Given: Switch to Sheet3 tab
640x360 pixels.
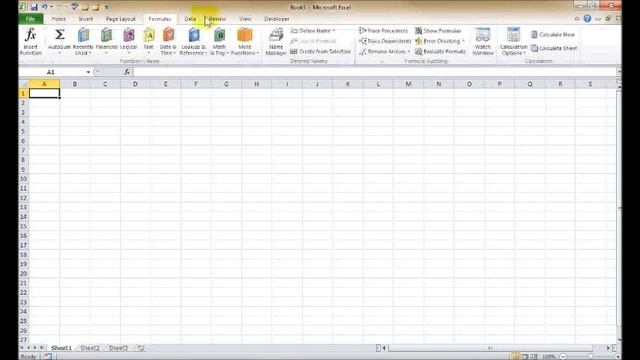Looking at the screenshot, I should click(x=118, y=348).
